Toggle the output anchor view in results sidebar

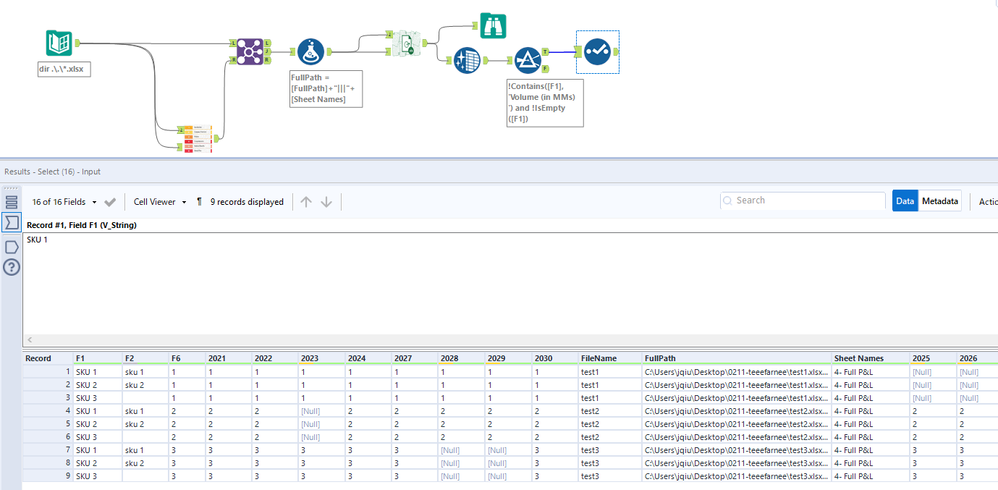[12, 246]
